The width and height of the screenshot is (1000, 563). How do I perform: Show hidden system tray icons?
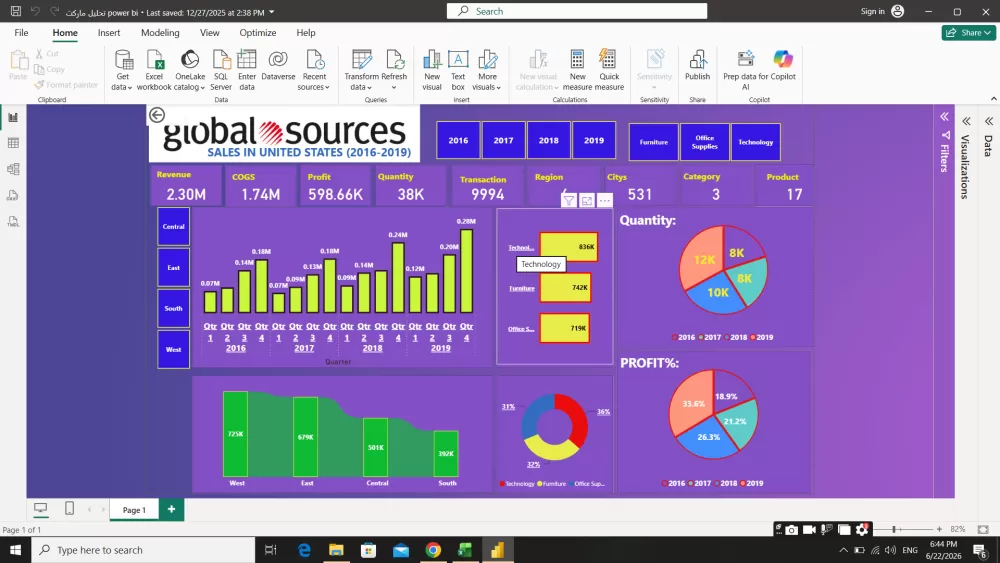tap(843, 550)
